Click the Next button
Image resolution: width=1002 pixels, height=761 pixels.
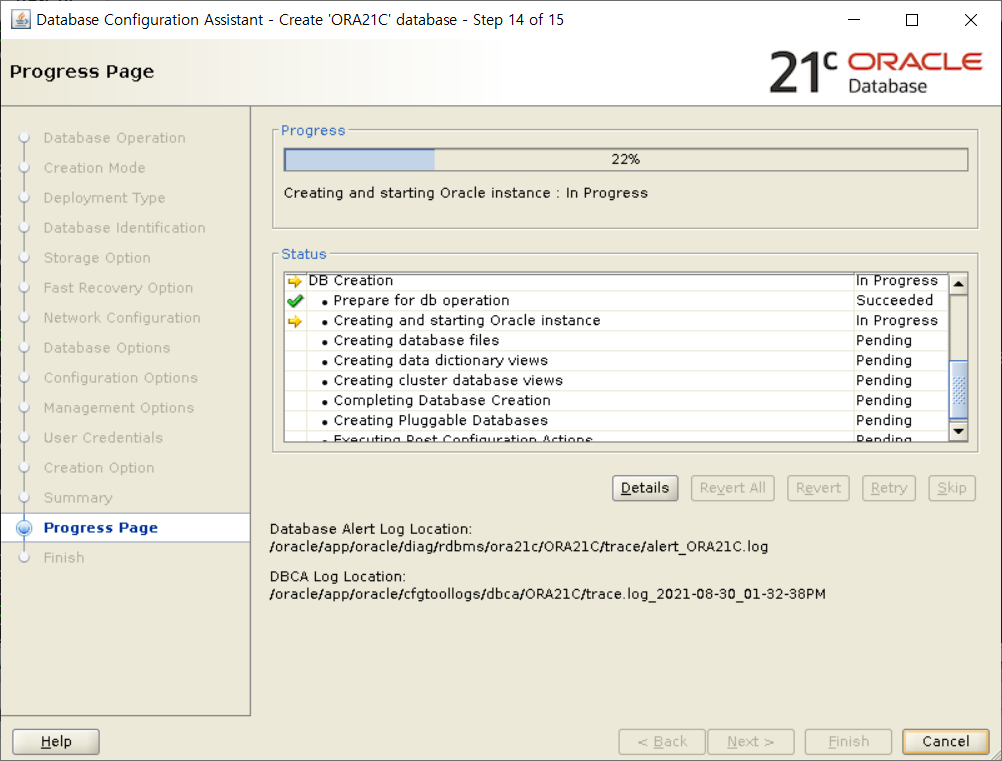click(x=751, y=742)
